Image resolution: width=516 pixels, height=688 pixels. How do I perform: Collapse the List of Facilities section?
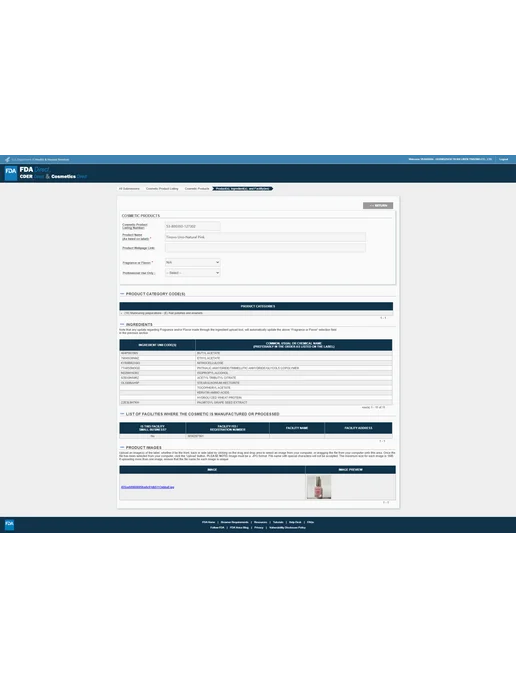pos(122,414)
